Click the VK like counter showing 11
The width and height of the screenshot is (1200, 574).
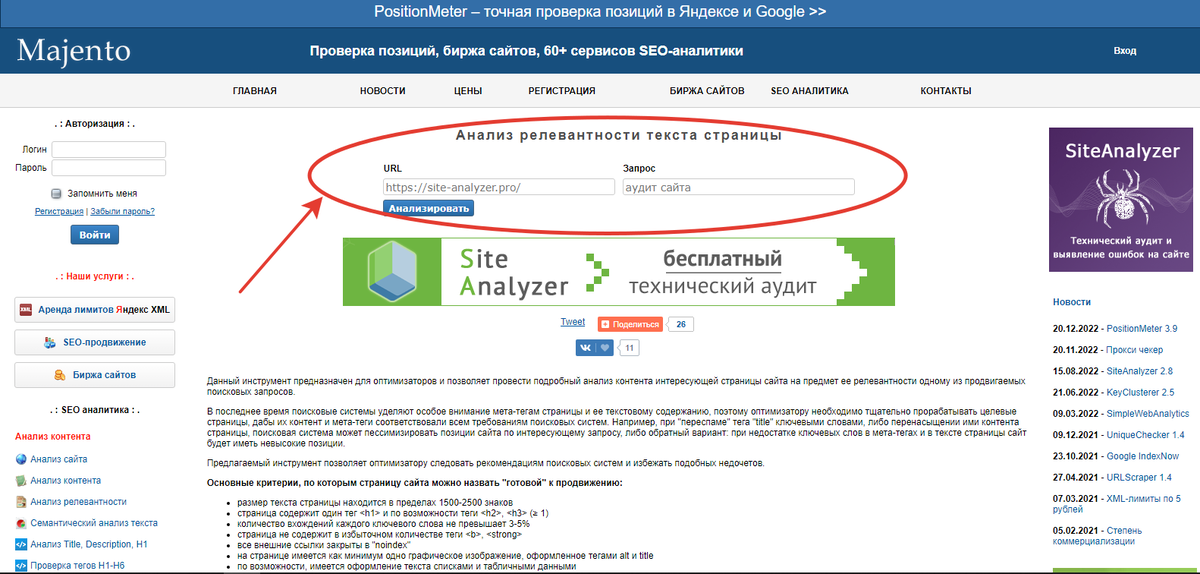[629, 348]
